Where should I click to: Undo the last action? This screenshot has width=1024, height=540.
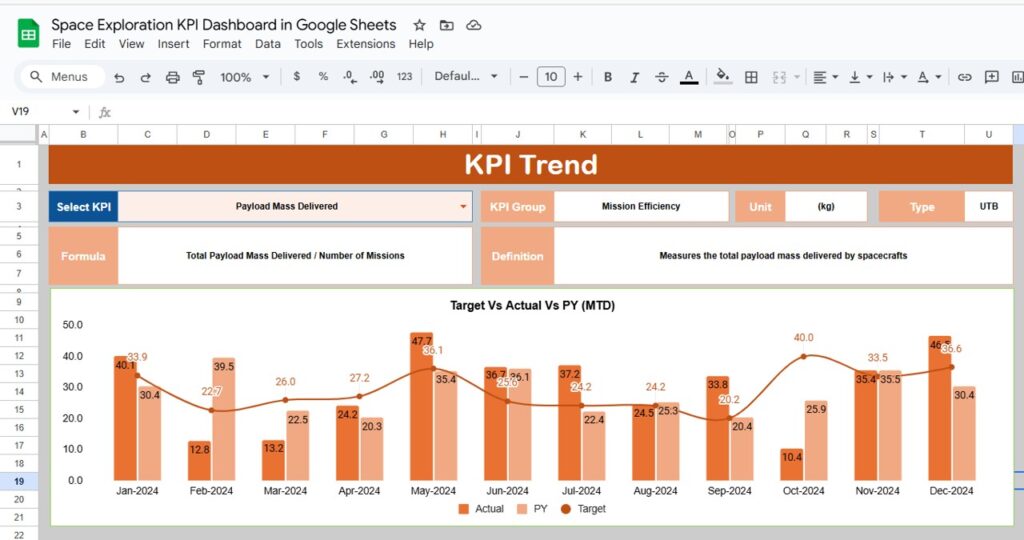[119, 77]
